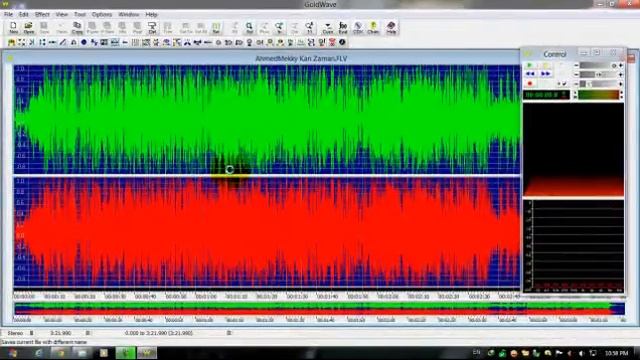Click the red Record button in Control
640x360 pixels.
[530, 84]
